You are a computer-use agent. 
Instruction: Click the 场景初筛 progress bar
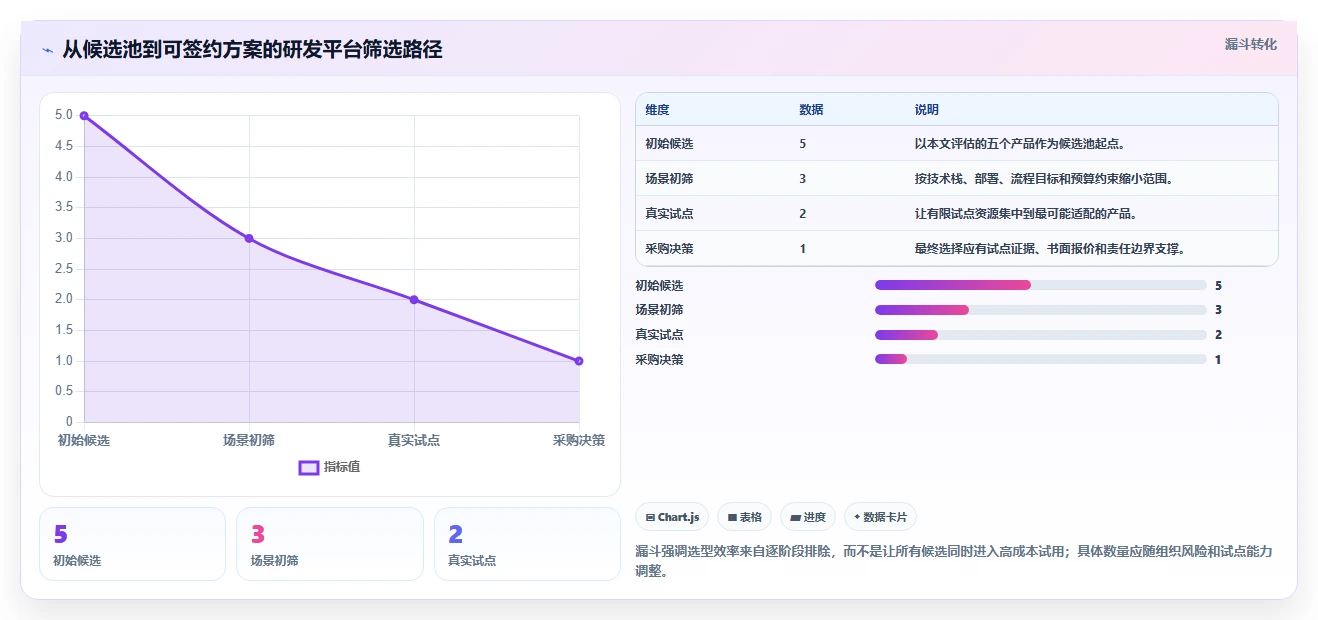click(x=1041, y=310)
